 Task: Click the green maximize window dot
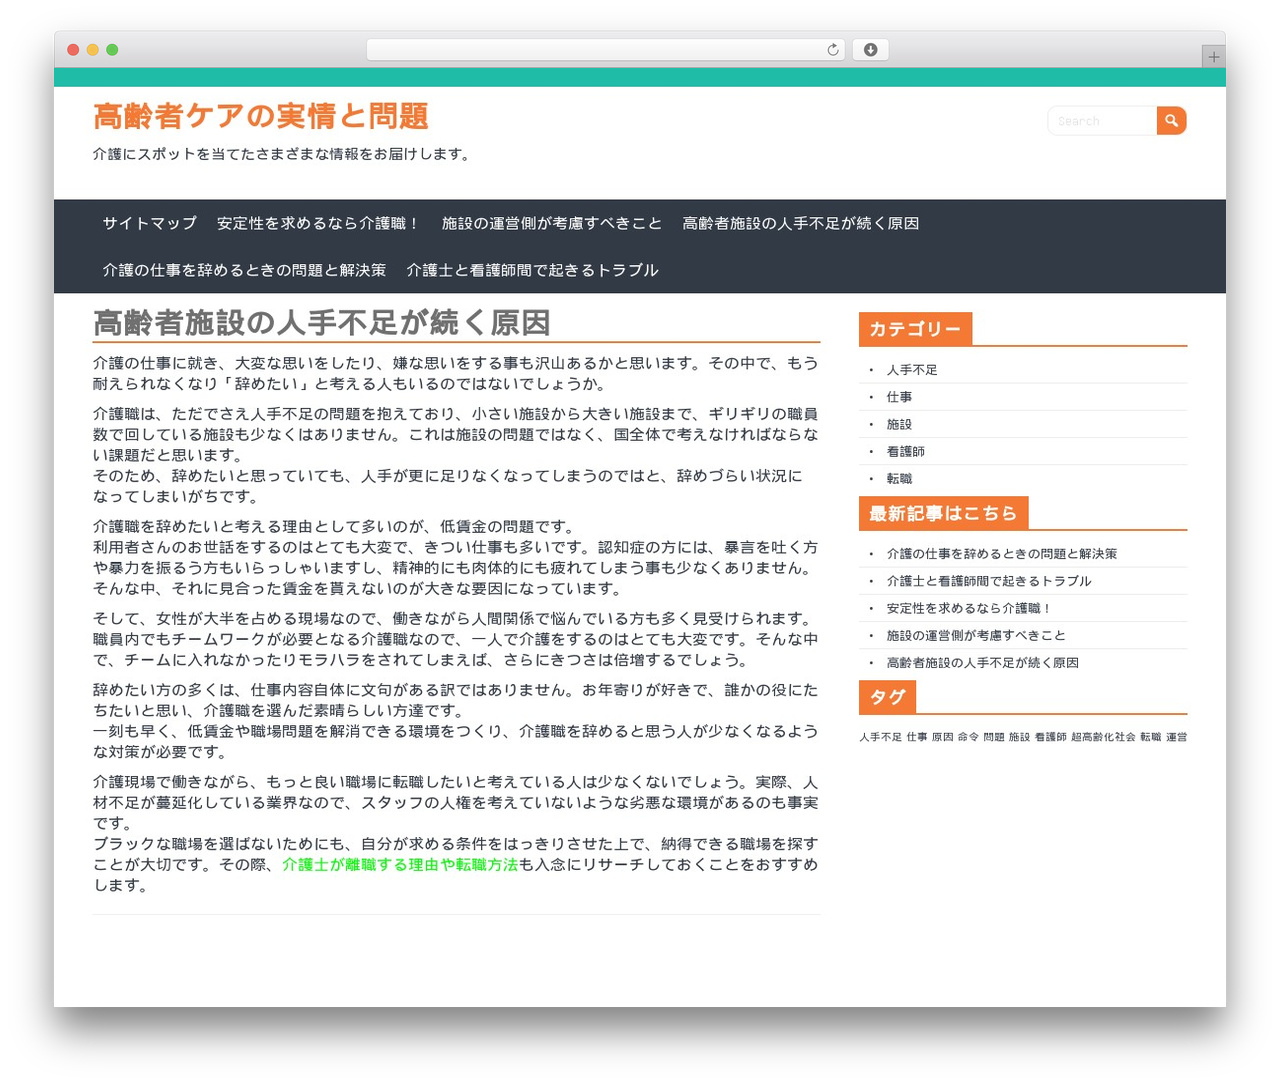(112, 50)
